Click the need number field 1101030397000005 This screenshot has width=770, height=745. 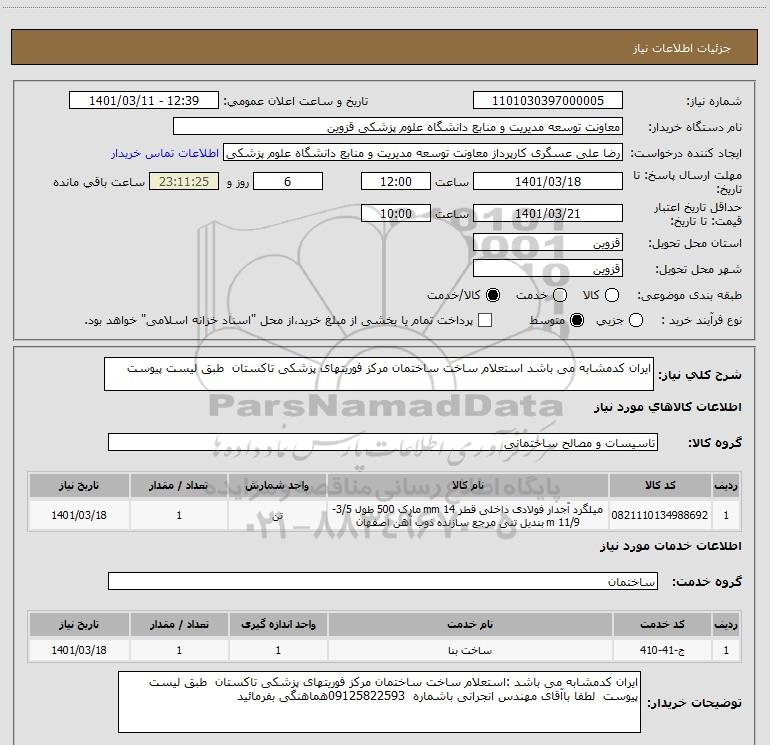tap(548, 101)
